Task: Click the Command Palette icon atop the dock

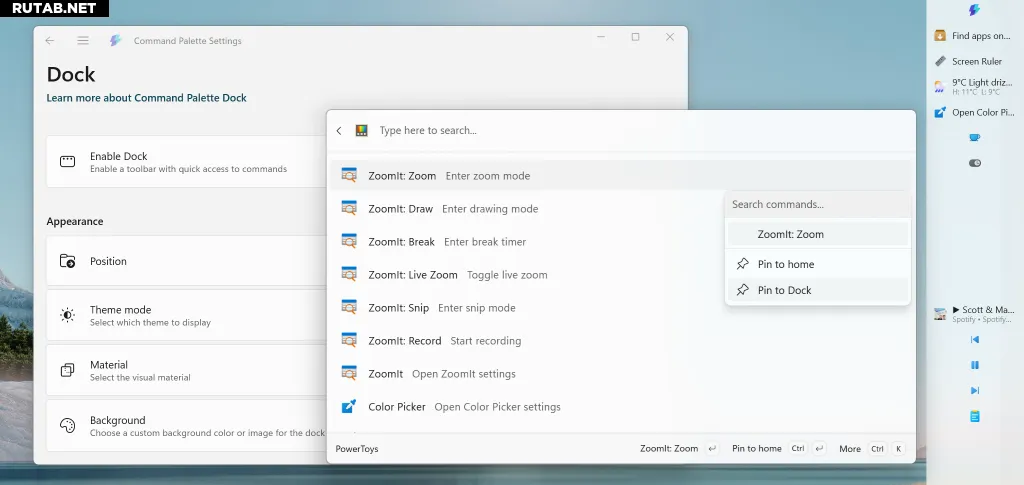Action: [x=974, y=10]
